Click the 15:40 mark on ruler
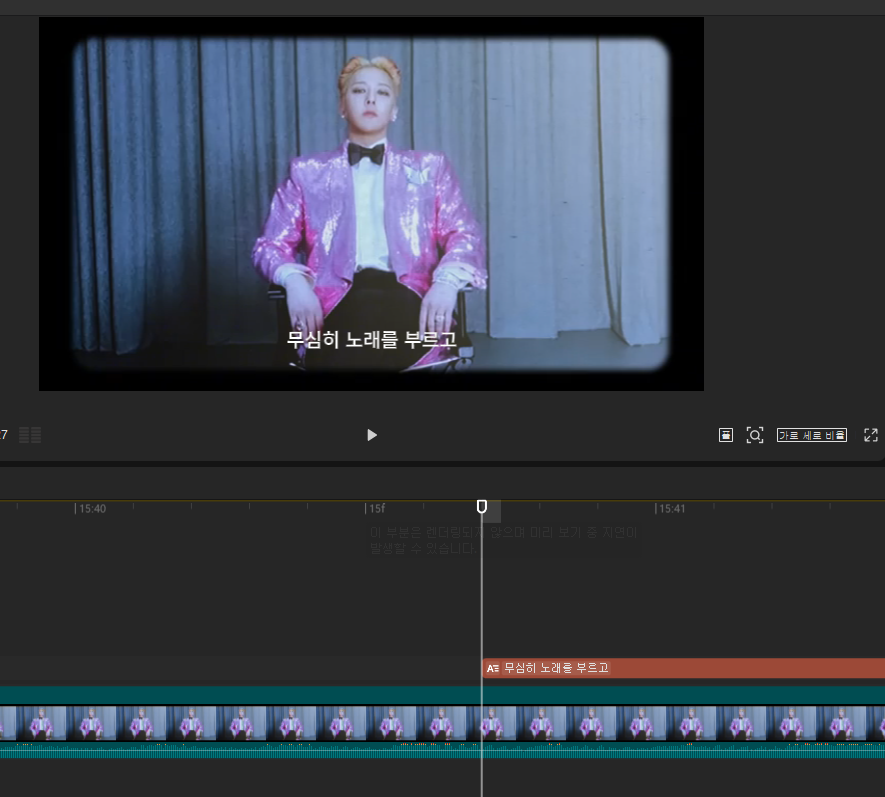The width and height of the screenshot is (885, 797). tap(91, 509)
